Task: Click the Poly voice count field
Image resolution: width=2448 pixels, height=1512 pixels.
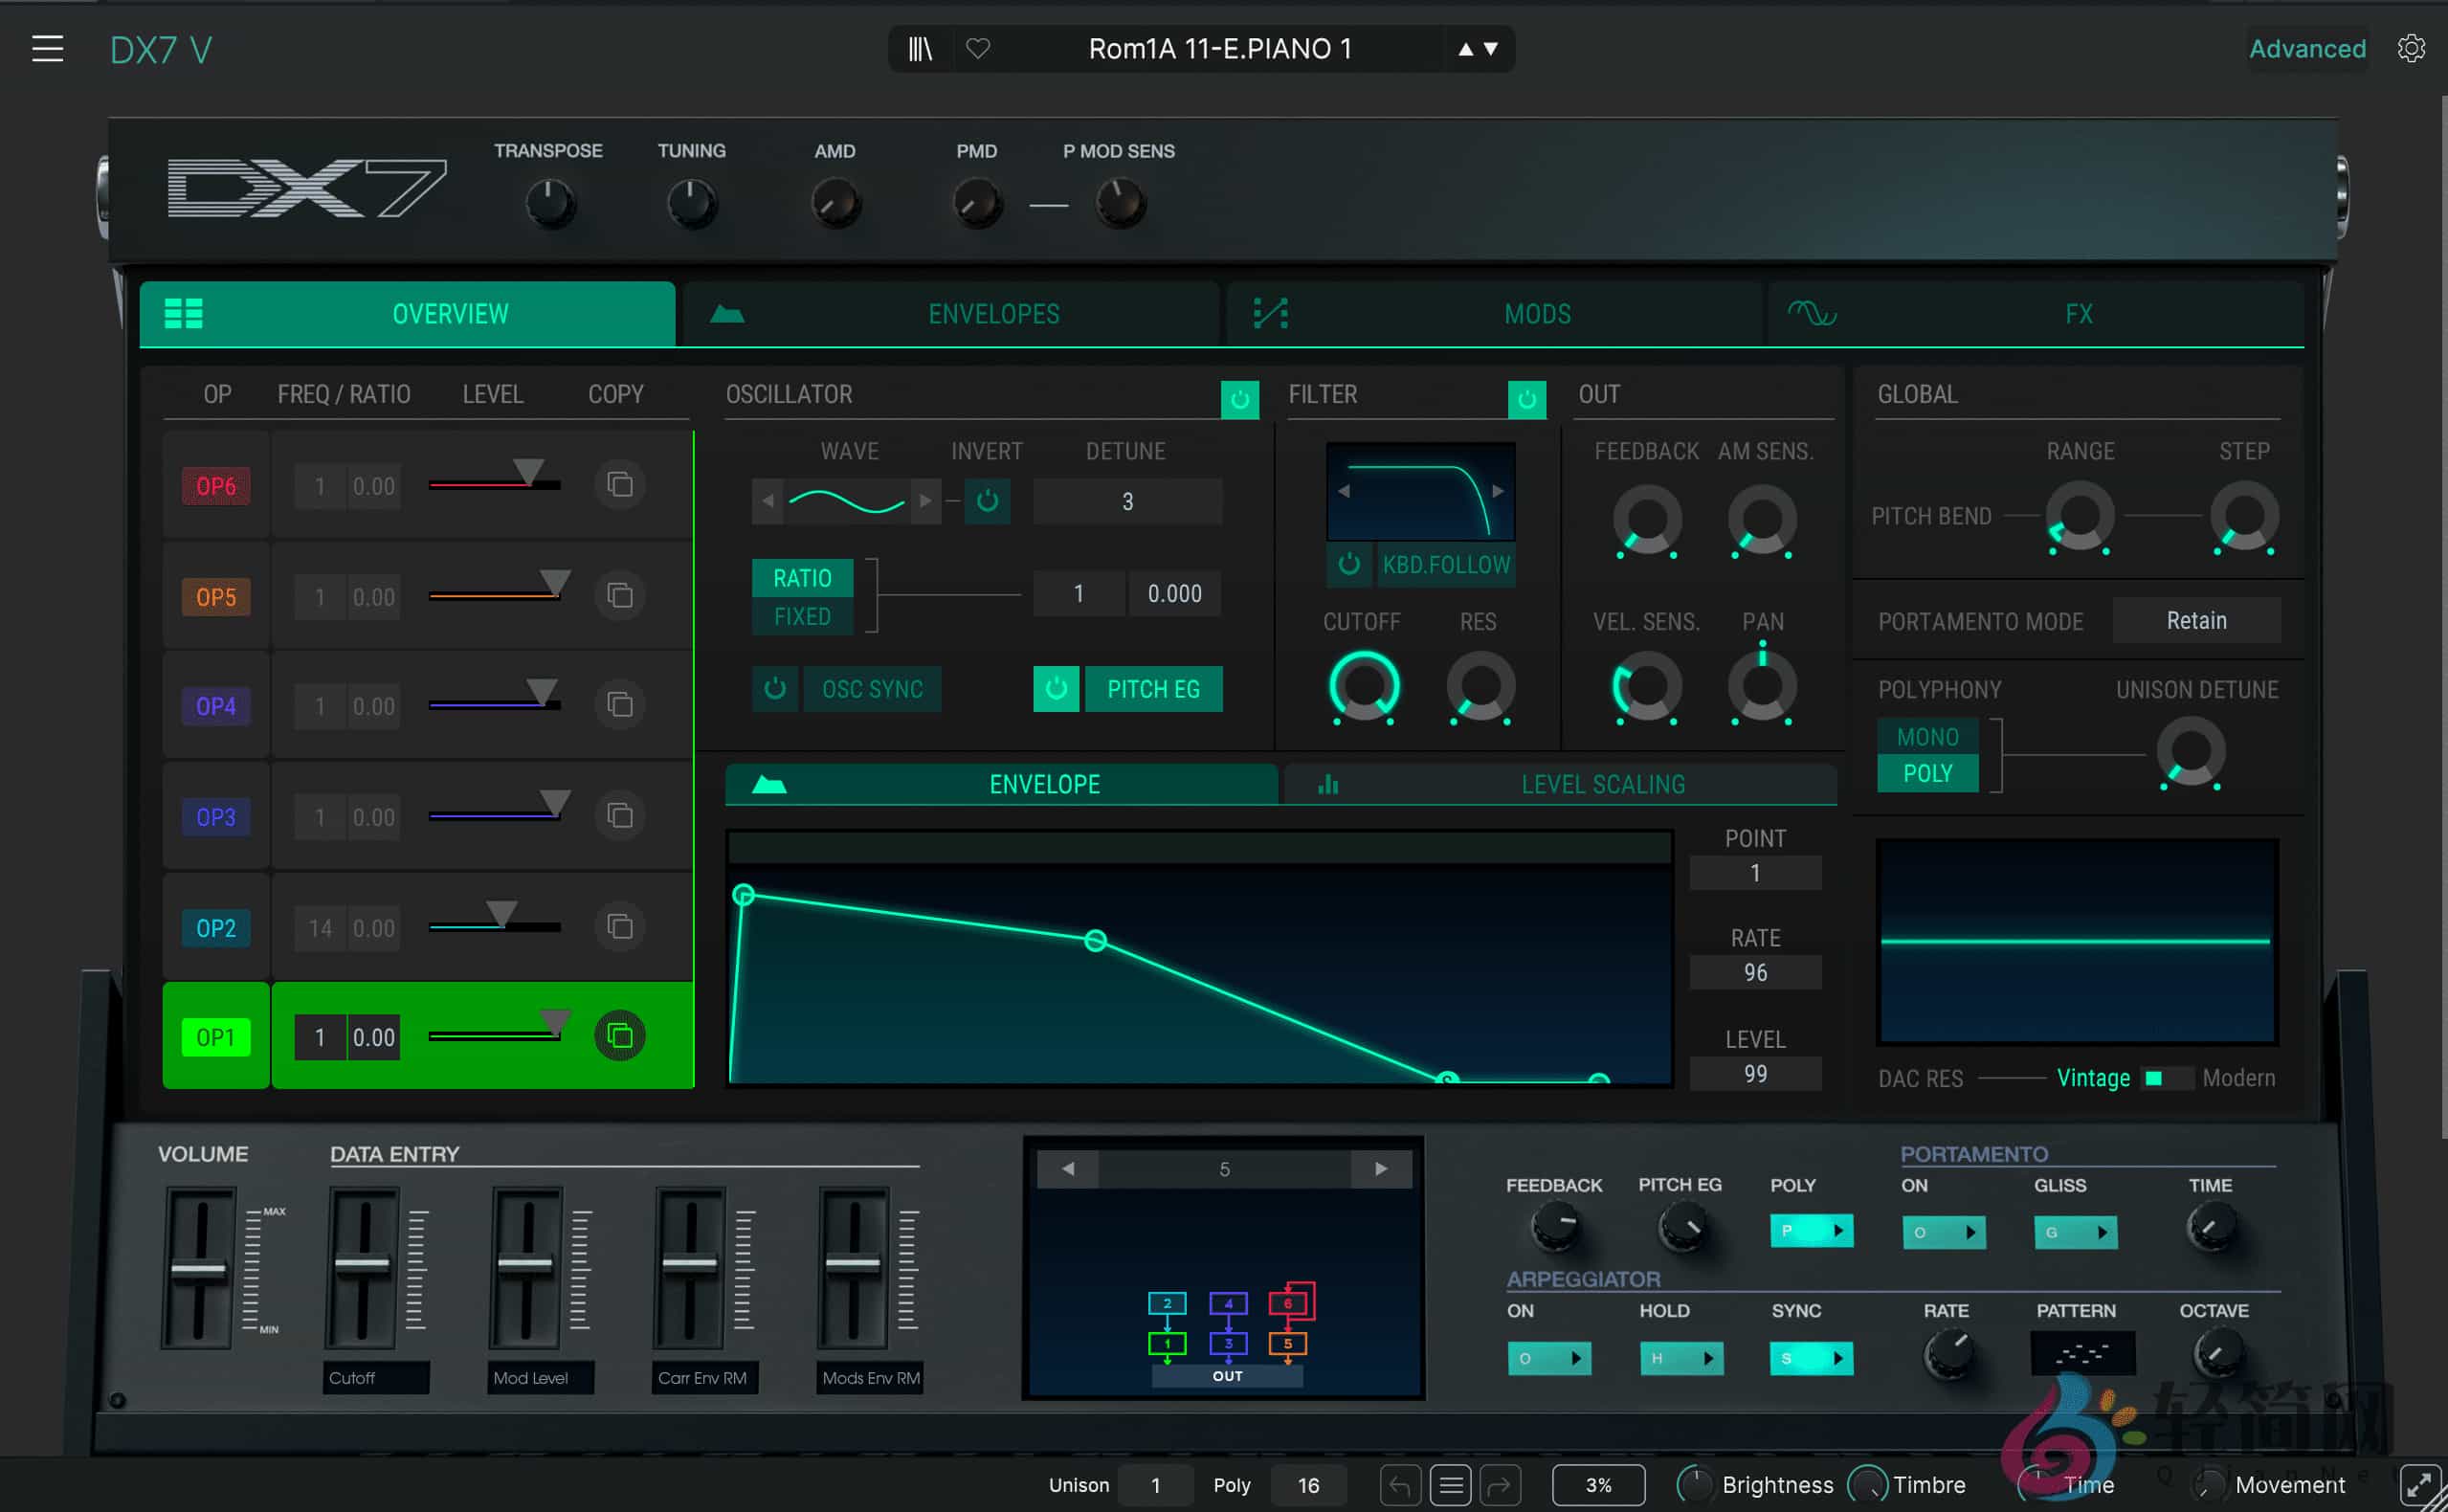Action: [x=1308, y=1485]
